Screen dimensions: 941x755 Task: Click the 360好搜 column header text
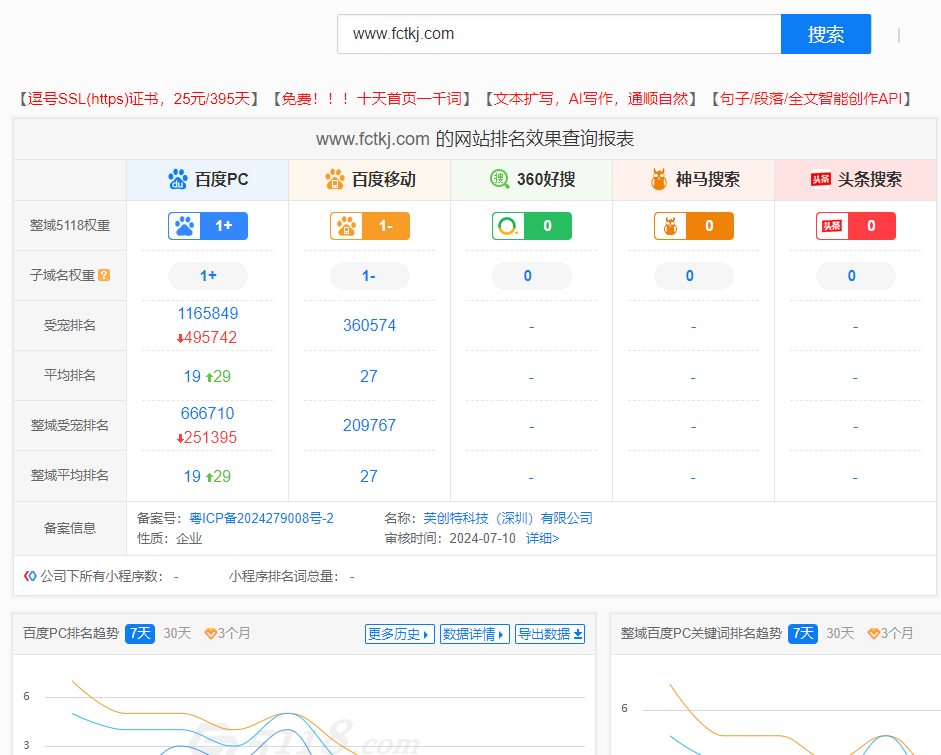pyautogui.click(x=546, y=179)
